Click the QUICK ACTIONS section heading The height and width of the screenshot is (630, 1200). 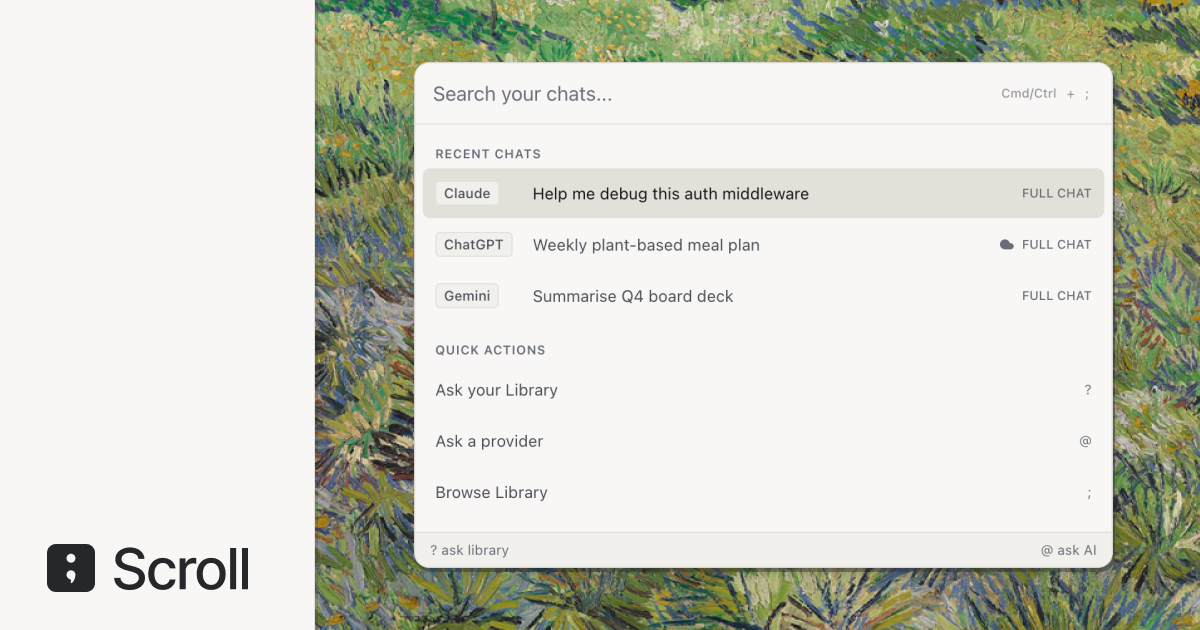[490, 350]
